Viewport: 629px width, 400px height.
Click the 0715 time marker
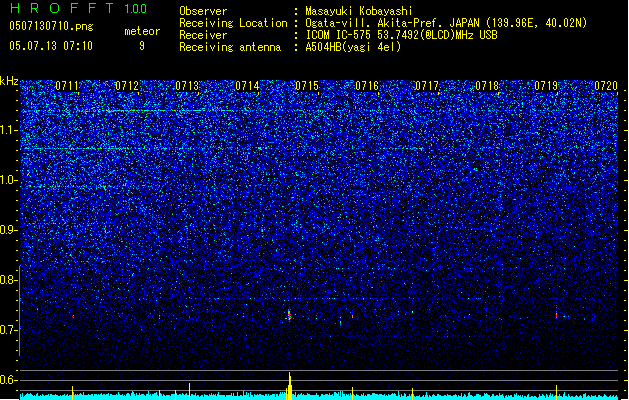[x=307, y=86]
